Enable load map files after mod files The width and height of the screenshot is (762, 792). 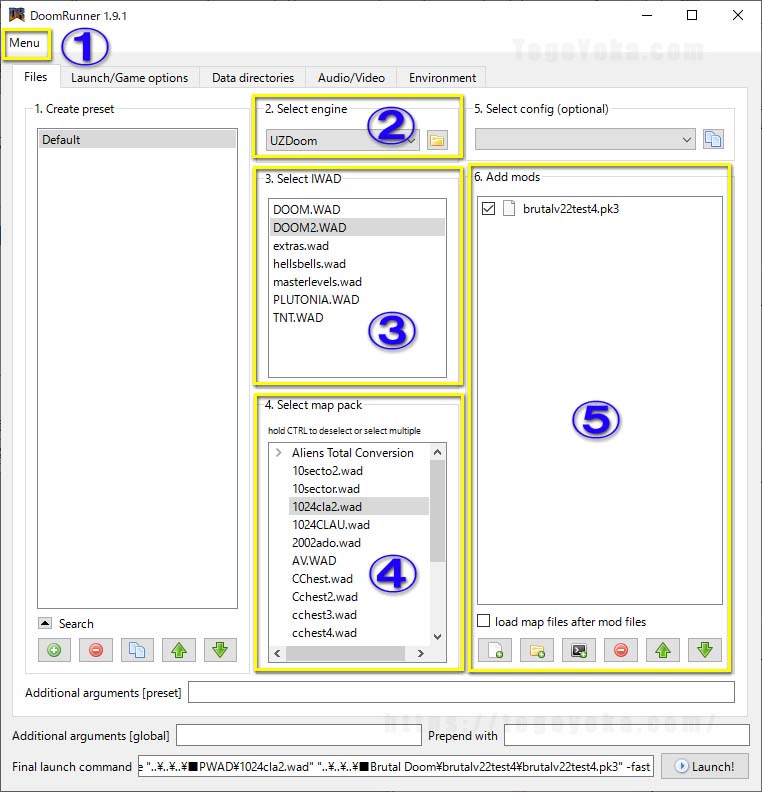[x=484, y=622]
